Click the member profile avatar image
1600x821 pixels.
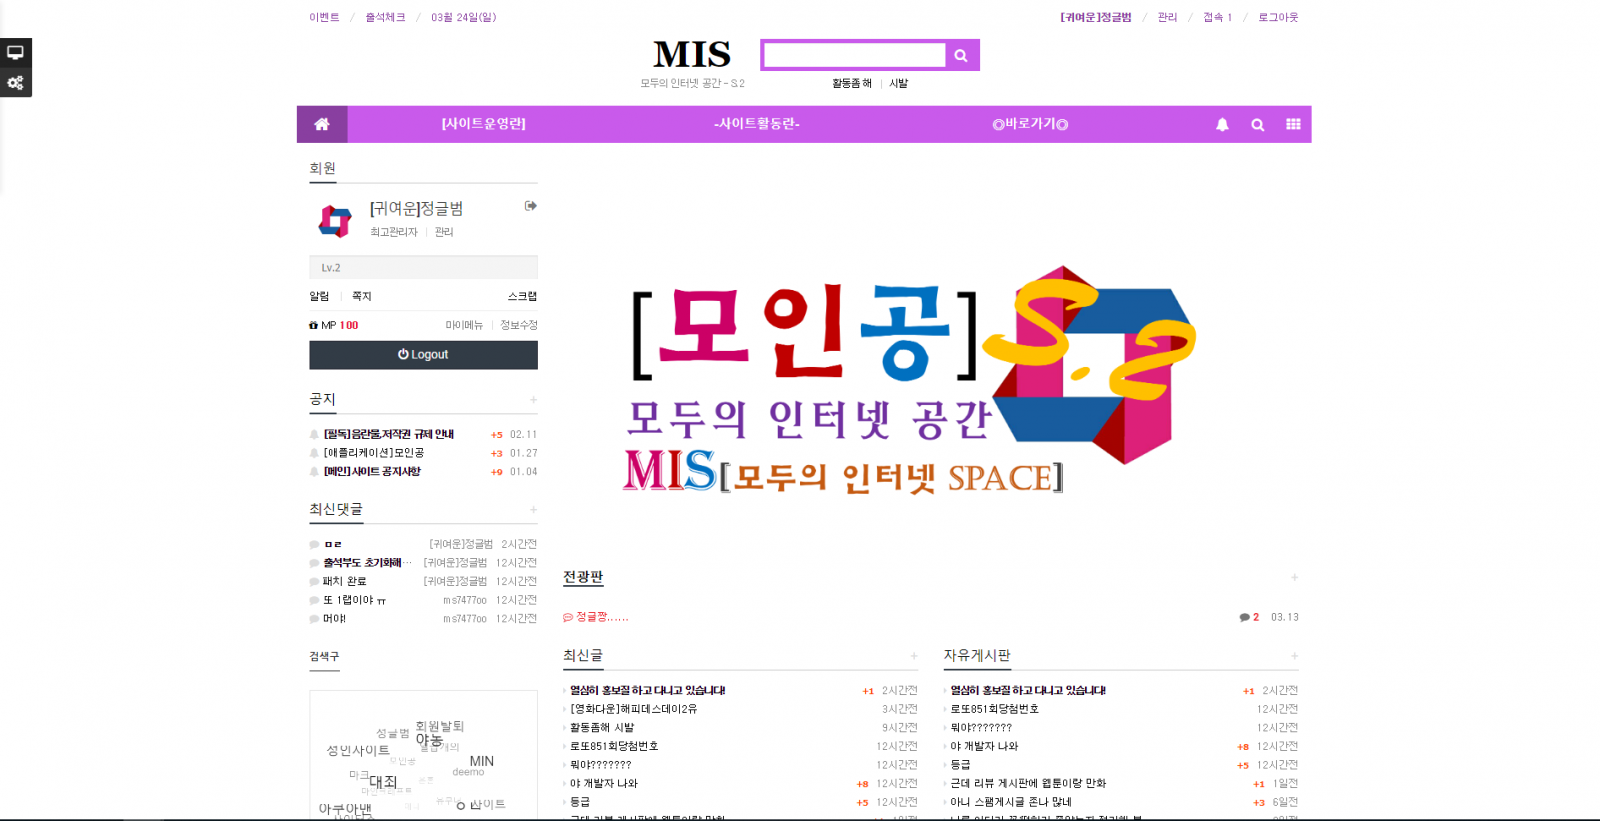(x=335, y=220)
